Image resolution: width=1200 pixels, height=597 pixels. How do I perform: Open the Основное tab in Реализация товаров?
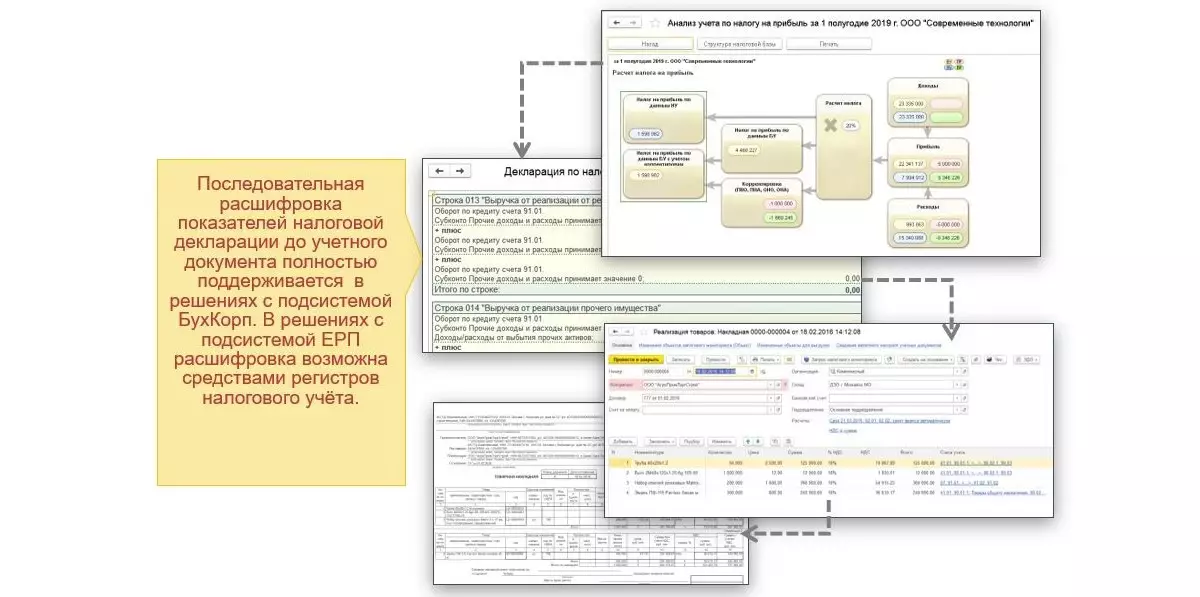(622, 346)
